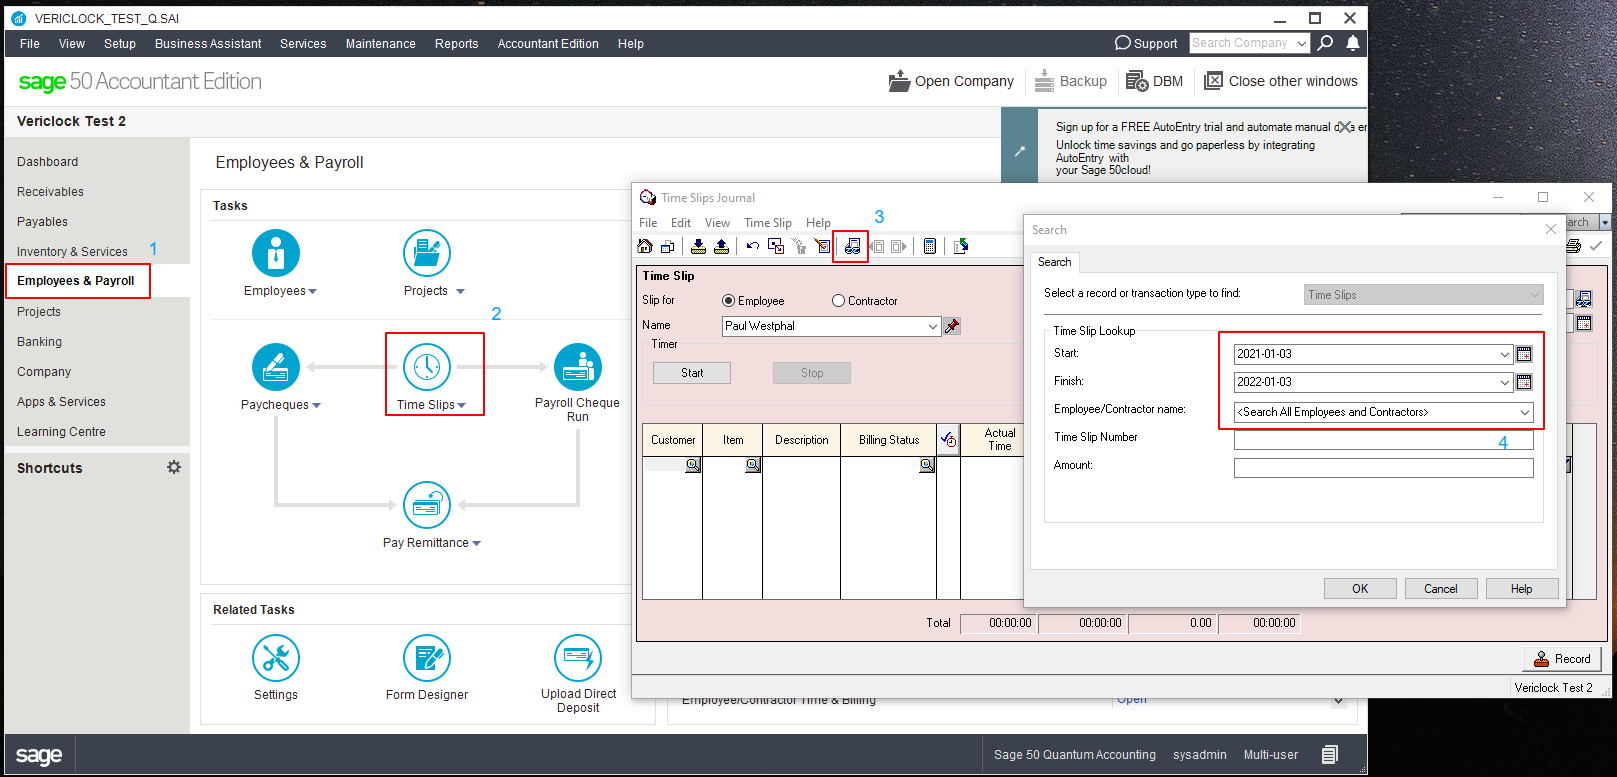This screenshot has height=777, width=1617.
Task: Expand the Finish date dropdown
Action: click(1504, 382)
